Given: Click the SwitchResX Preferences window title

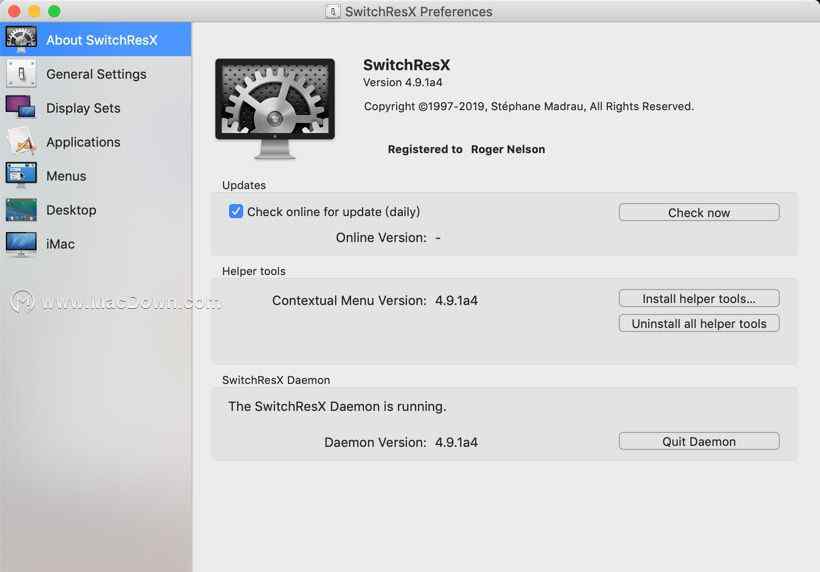Looking at the screenshot, I should coord(418,12).
